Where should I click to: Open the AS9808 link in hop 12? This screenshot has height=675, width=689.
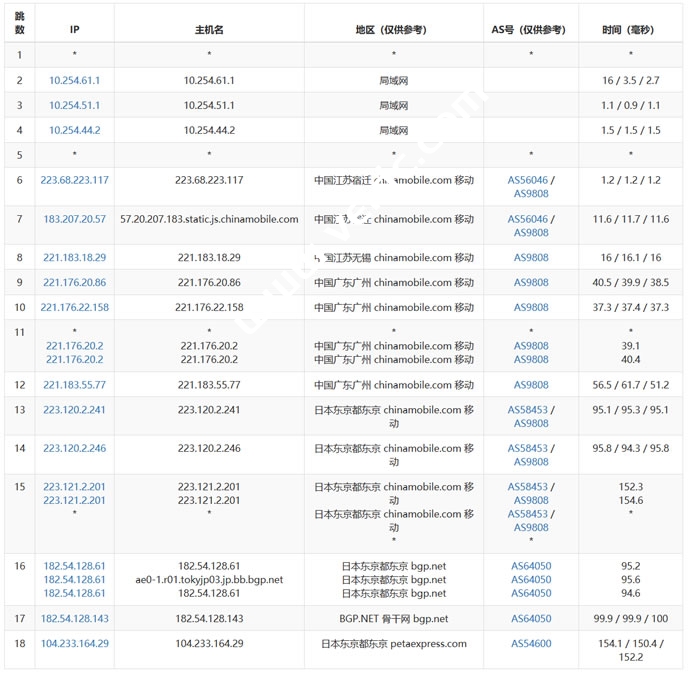coord(530,385)
